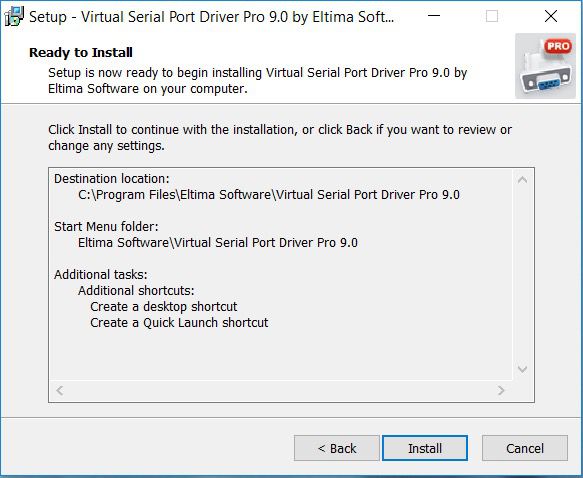Click the 'Create a Quick Launch shortcut' line

179,323
